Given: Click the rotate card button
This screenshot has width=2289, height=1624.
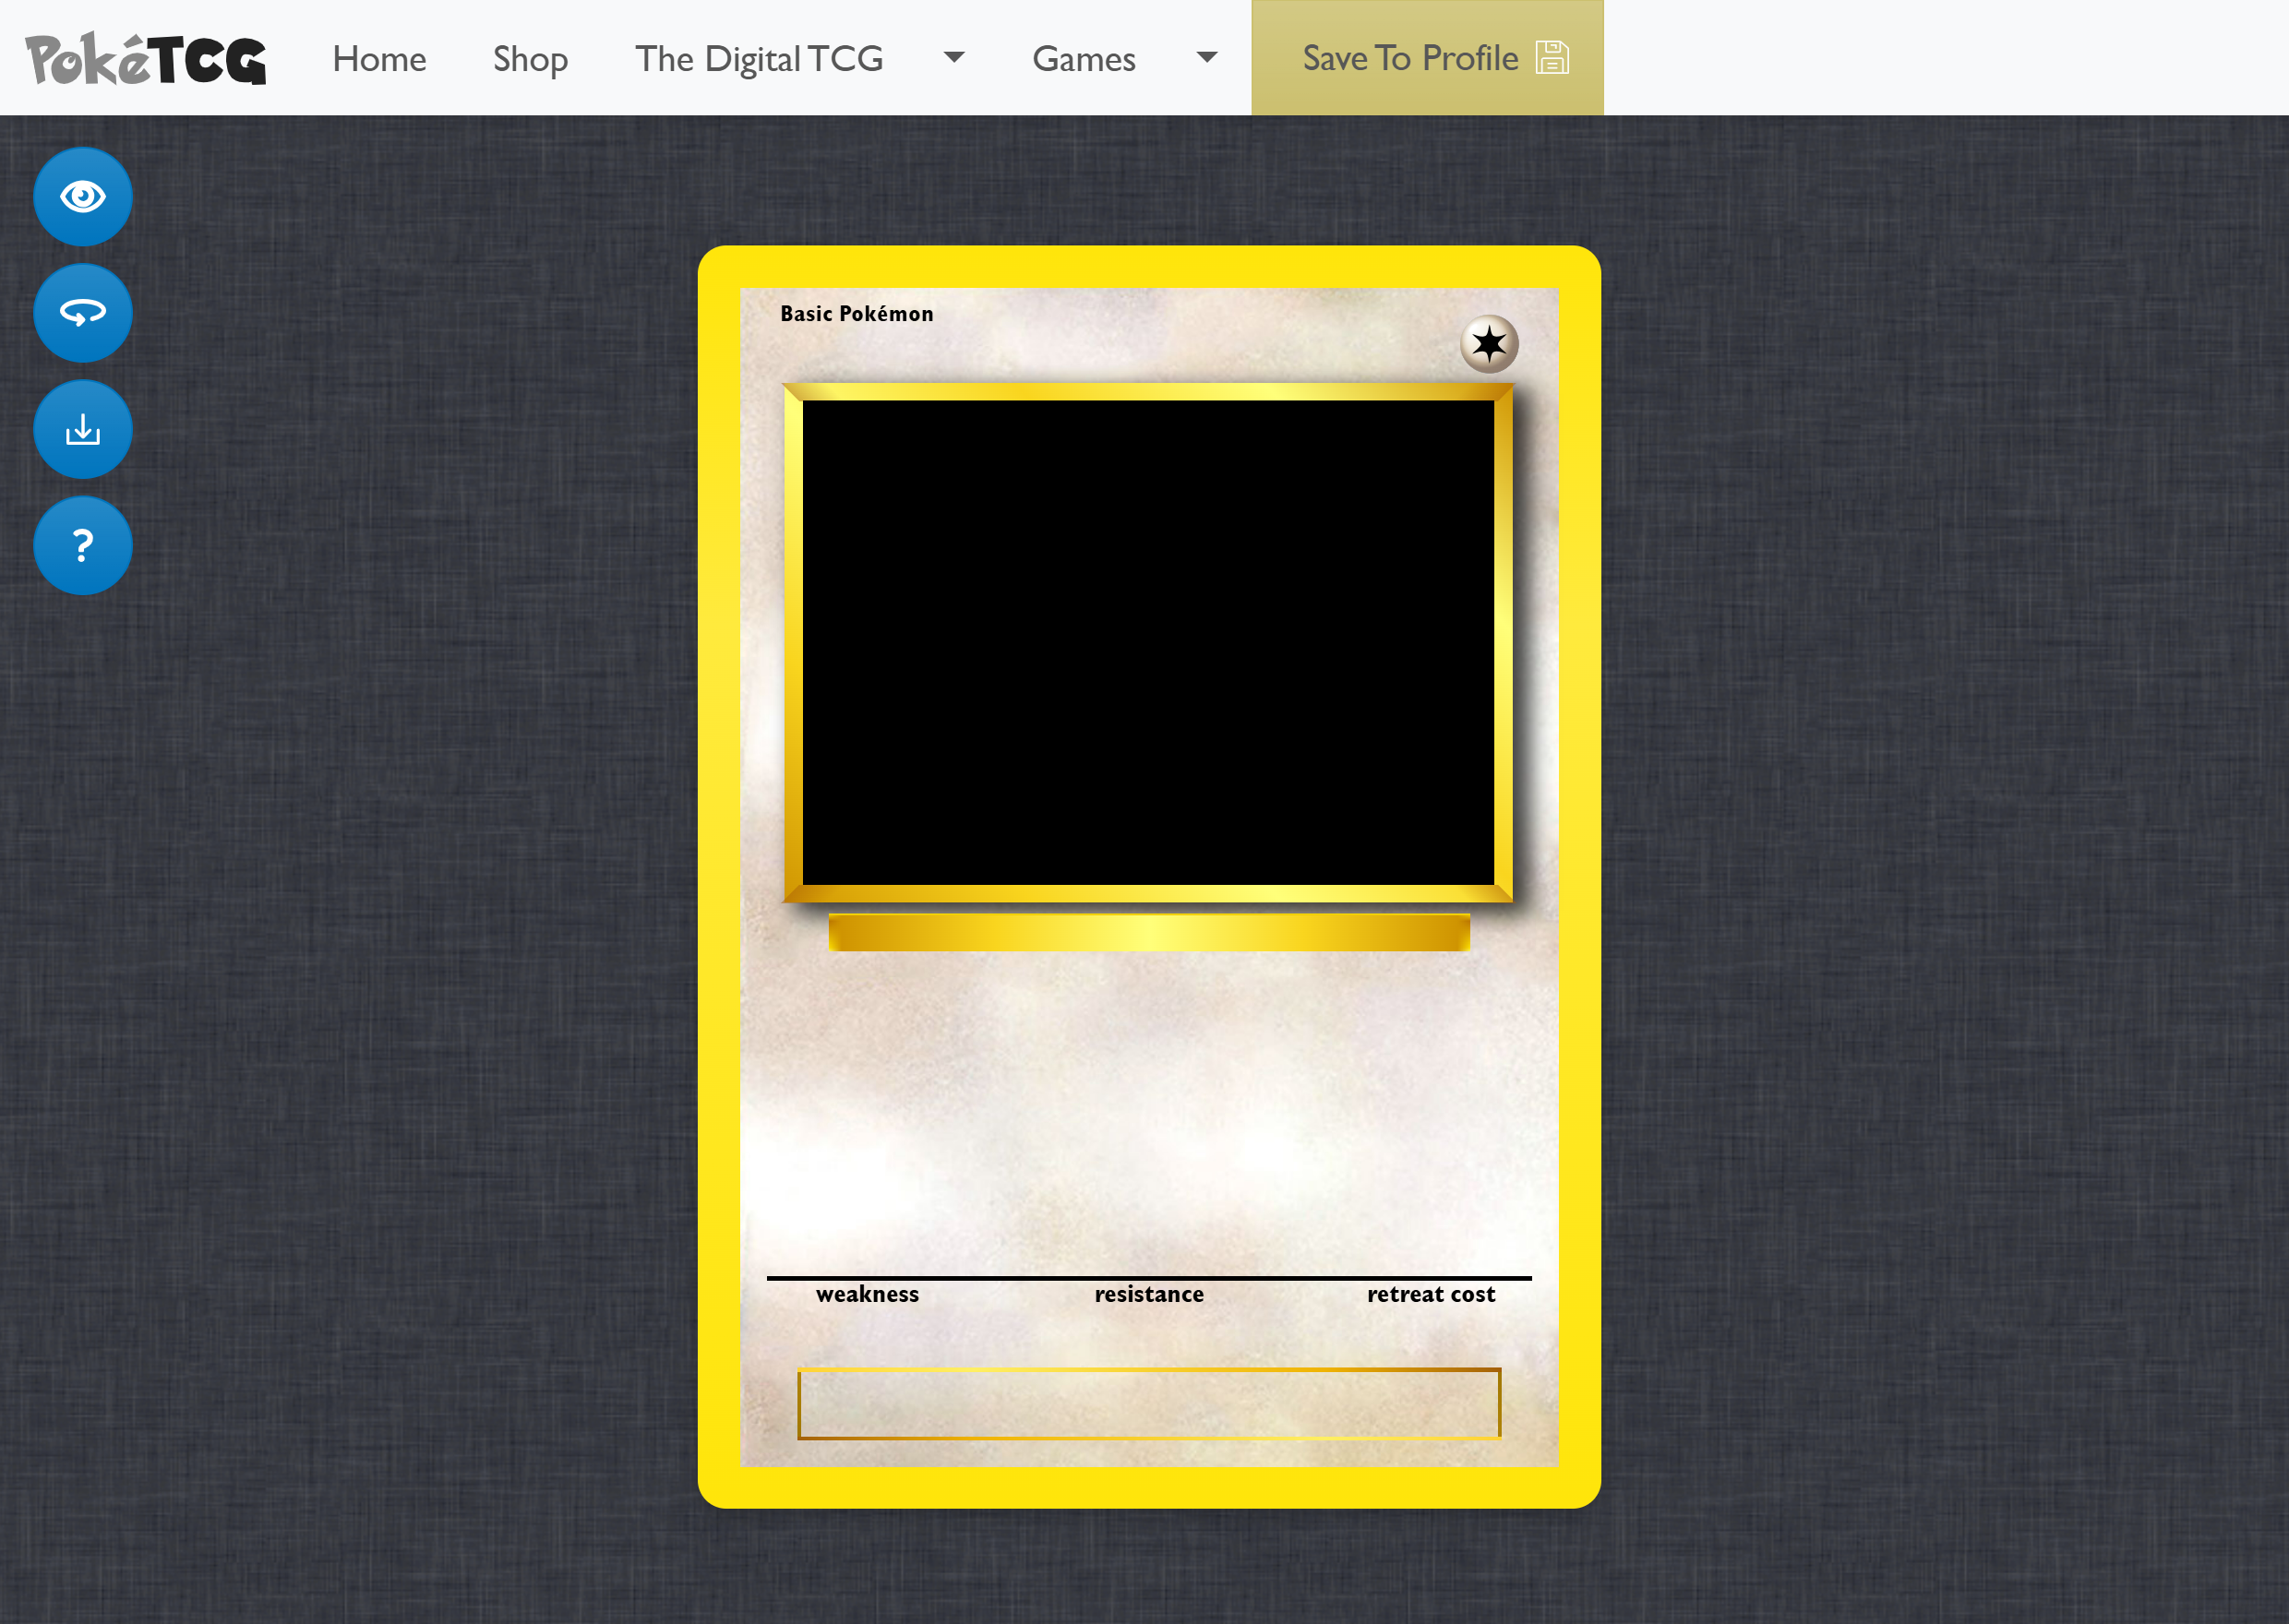Looking at the screenshot, I should click(83, 313).
